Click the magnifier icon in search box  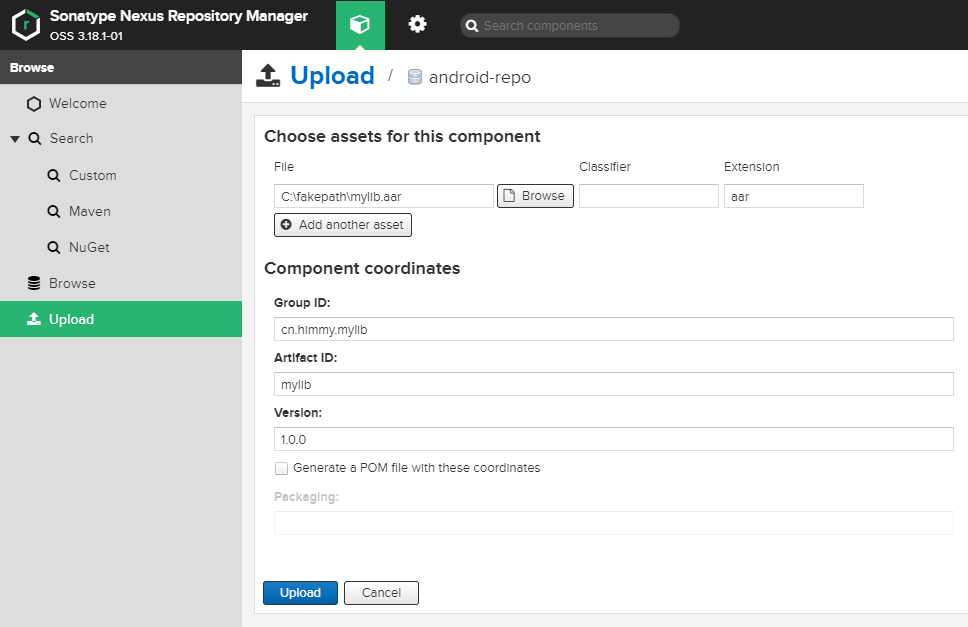472,26
